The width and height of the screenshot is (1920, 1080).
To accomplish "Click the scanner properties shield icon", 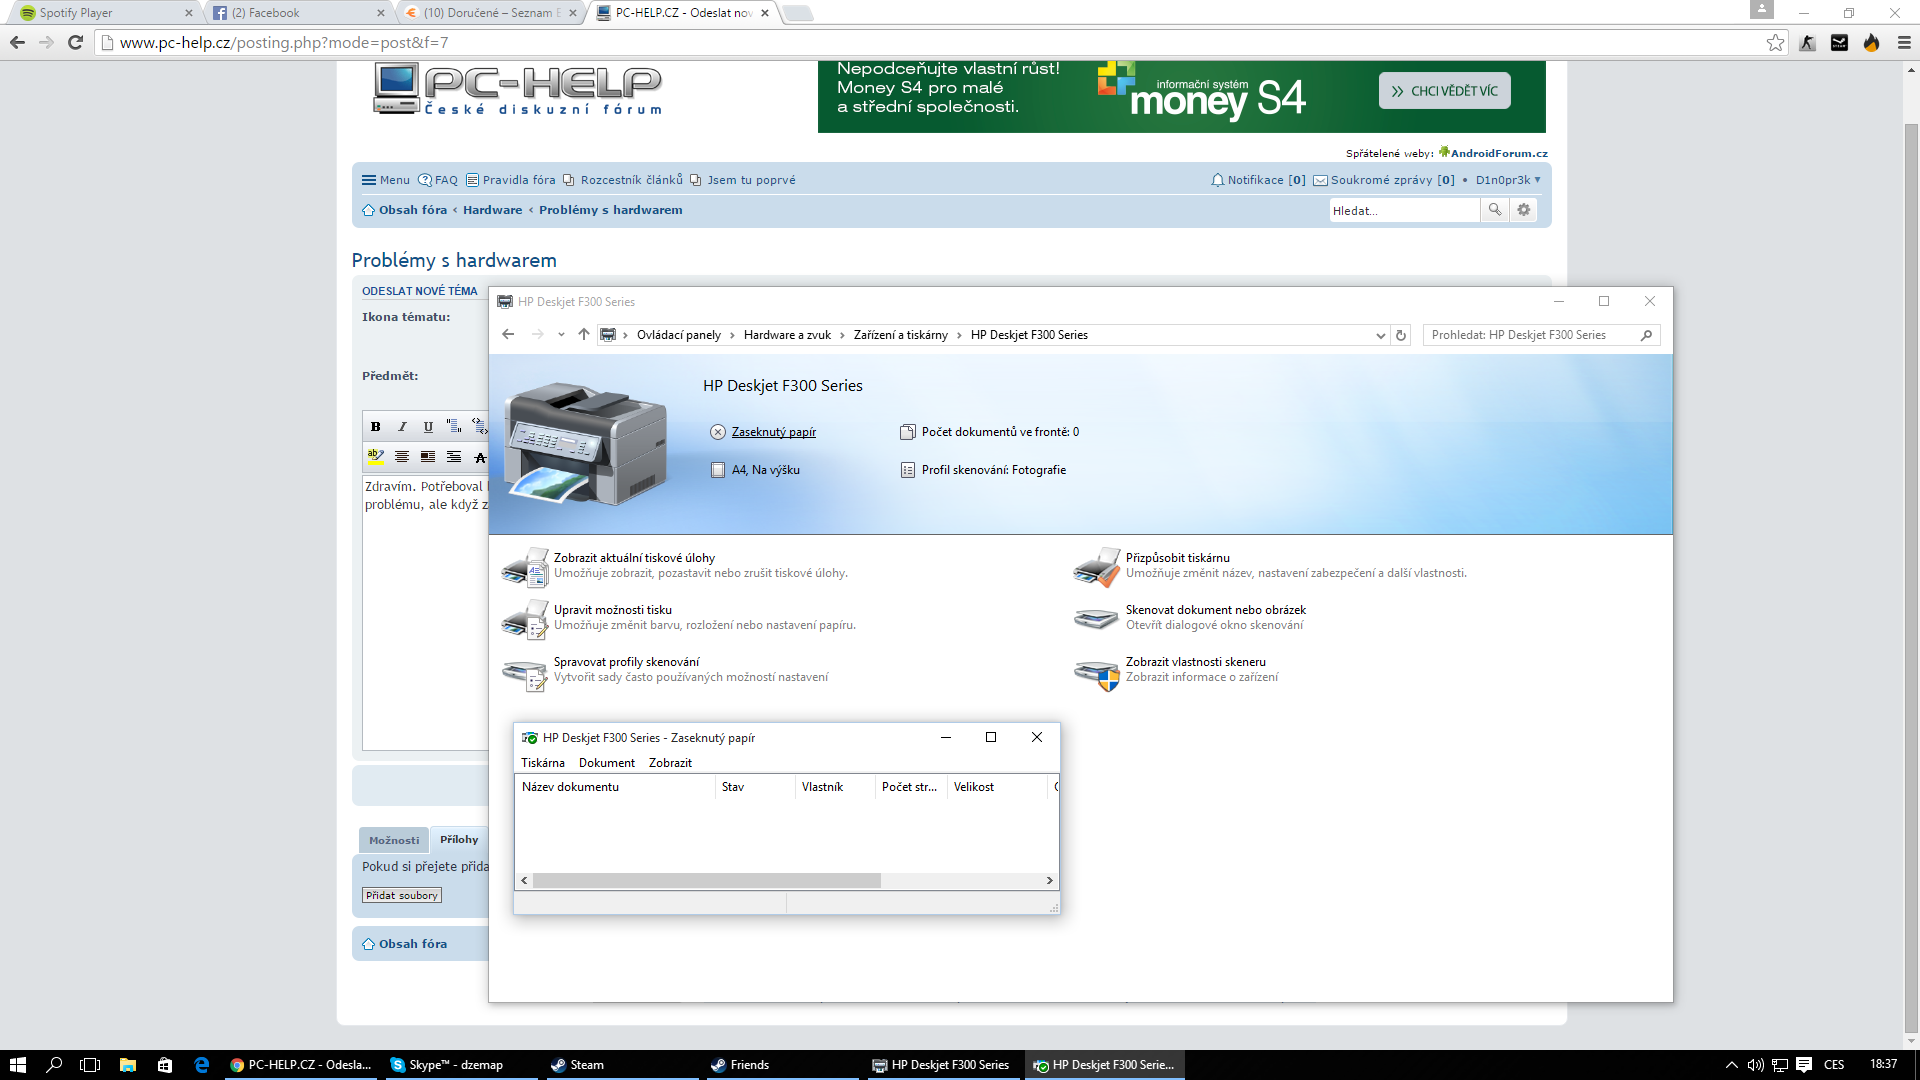I will 1097,675.
